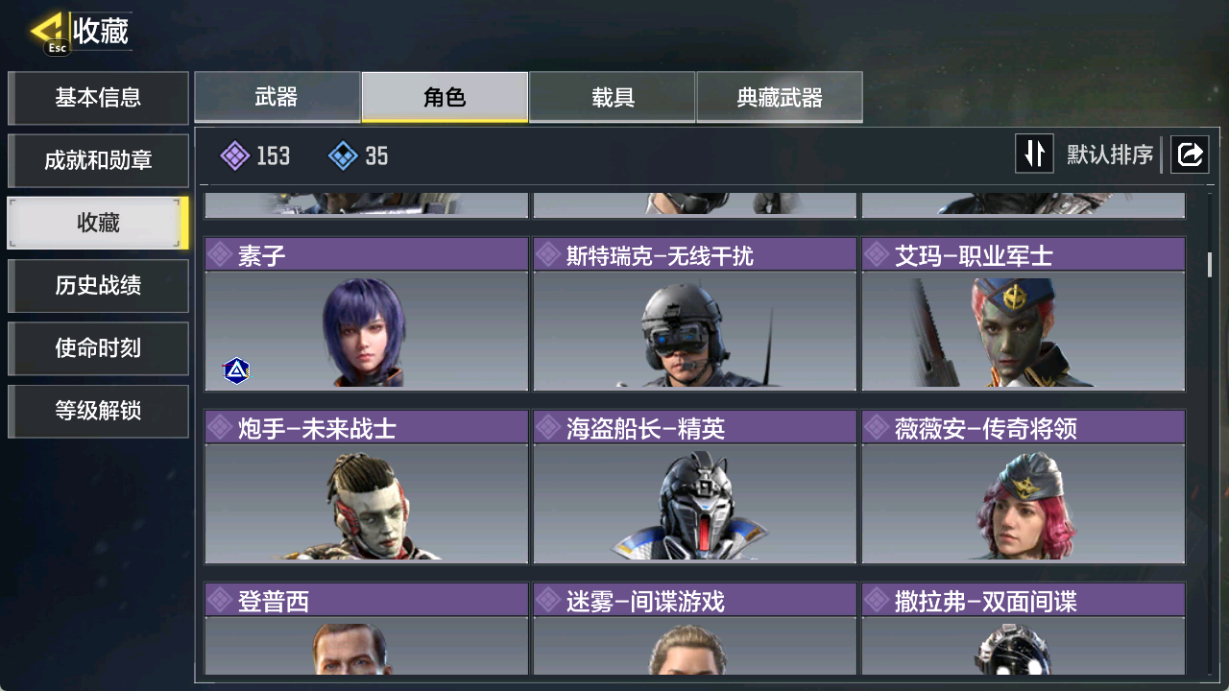Open the 使命时刻 sidebar section
This screenshot has height=691, width=1229.
click(98, 348)
